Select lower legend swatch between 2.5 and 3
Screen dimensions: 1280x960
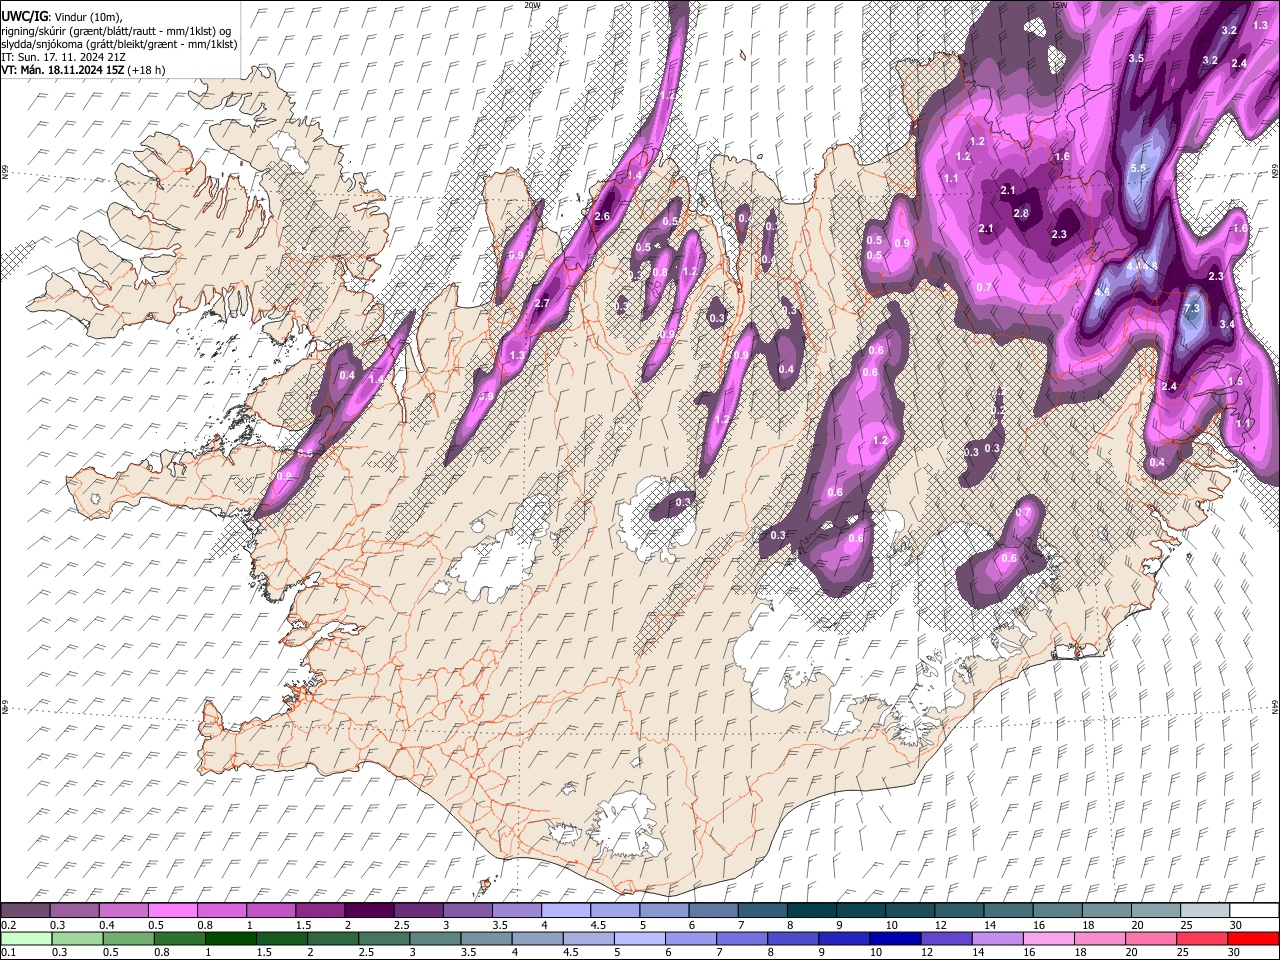point(383,938)
